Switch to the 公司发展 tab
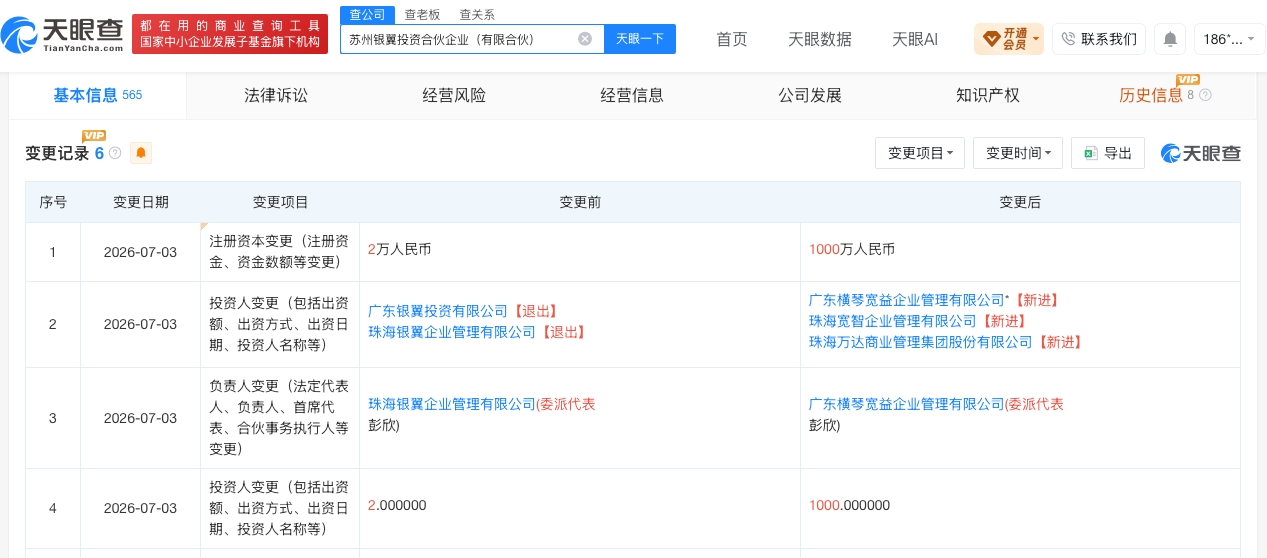Image resolution: width=1267 pixels, height=558 pixels. click(x=810, y=95)
